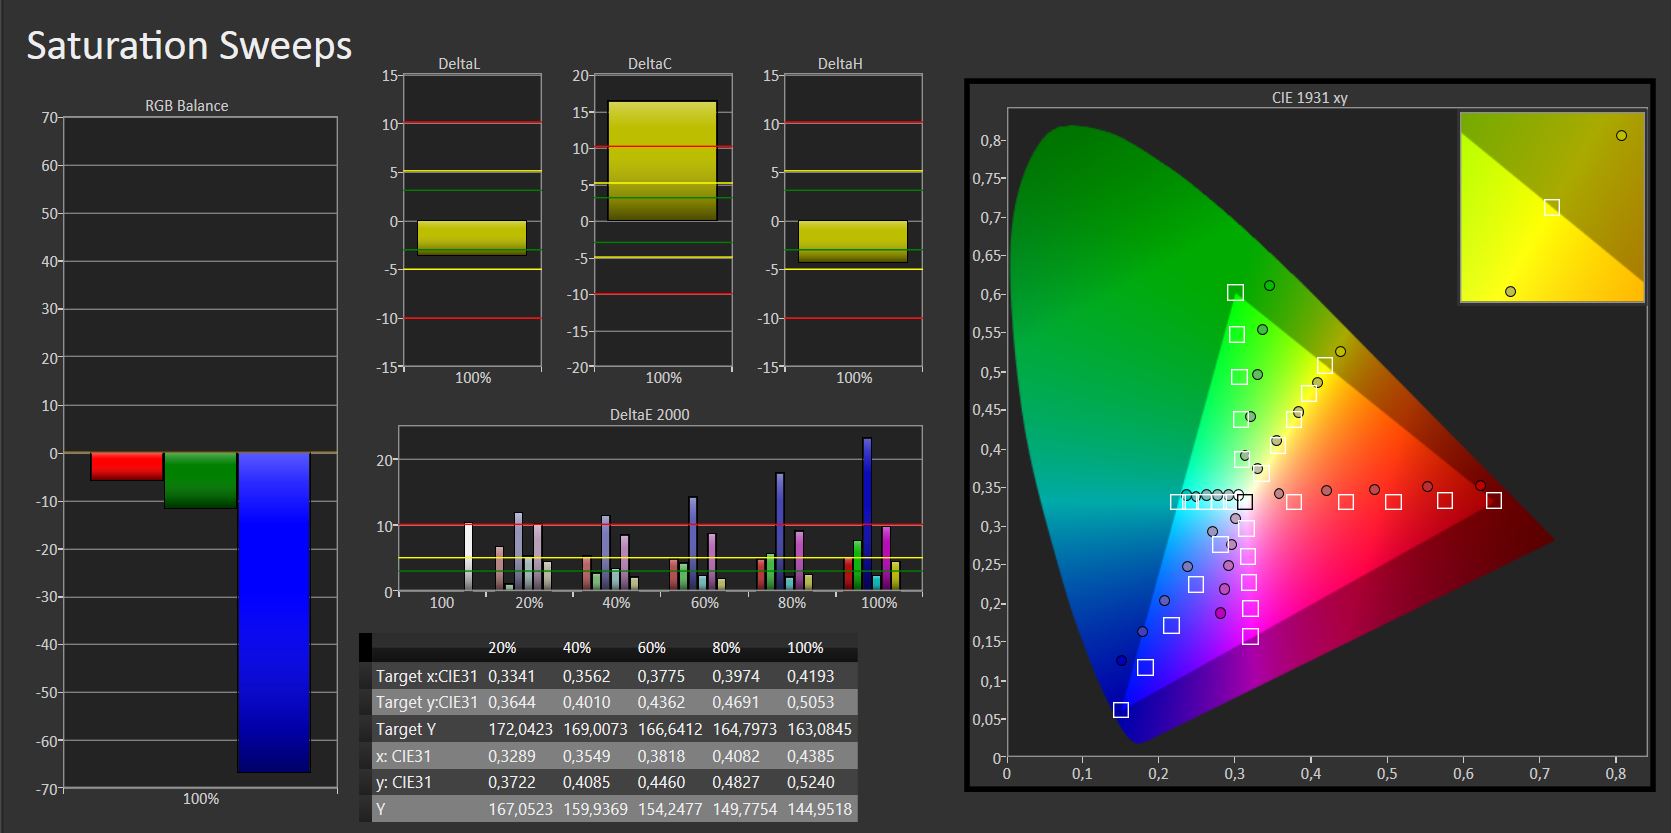Select the yellow bar in the DeltaL chart
The image size is (1671, 833).
[472, 238]
